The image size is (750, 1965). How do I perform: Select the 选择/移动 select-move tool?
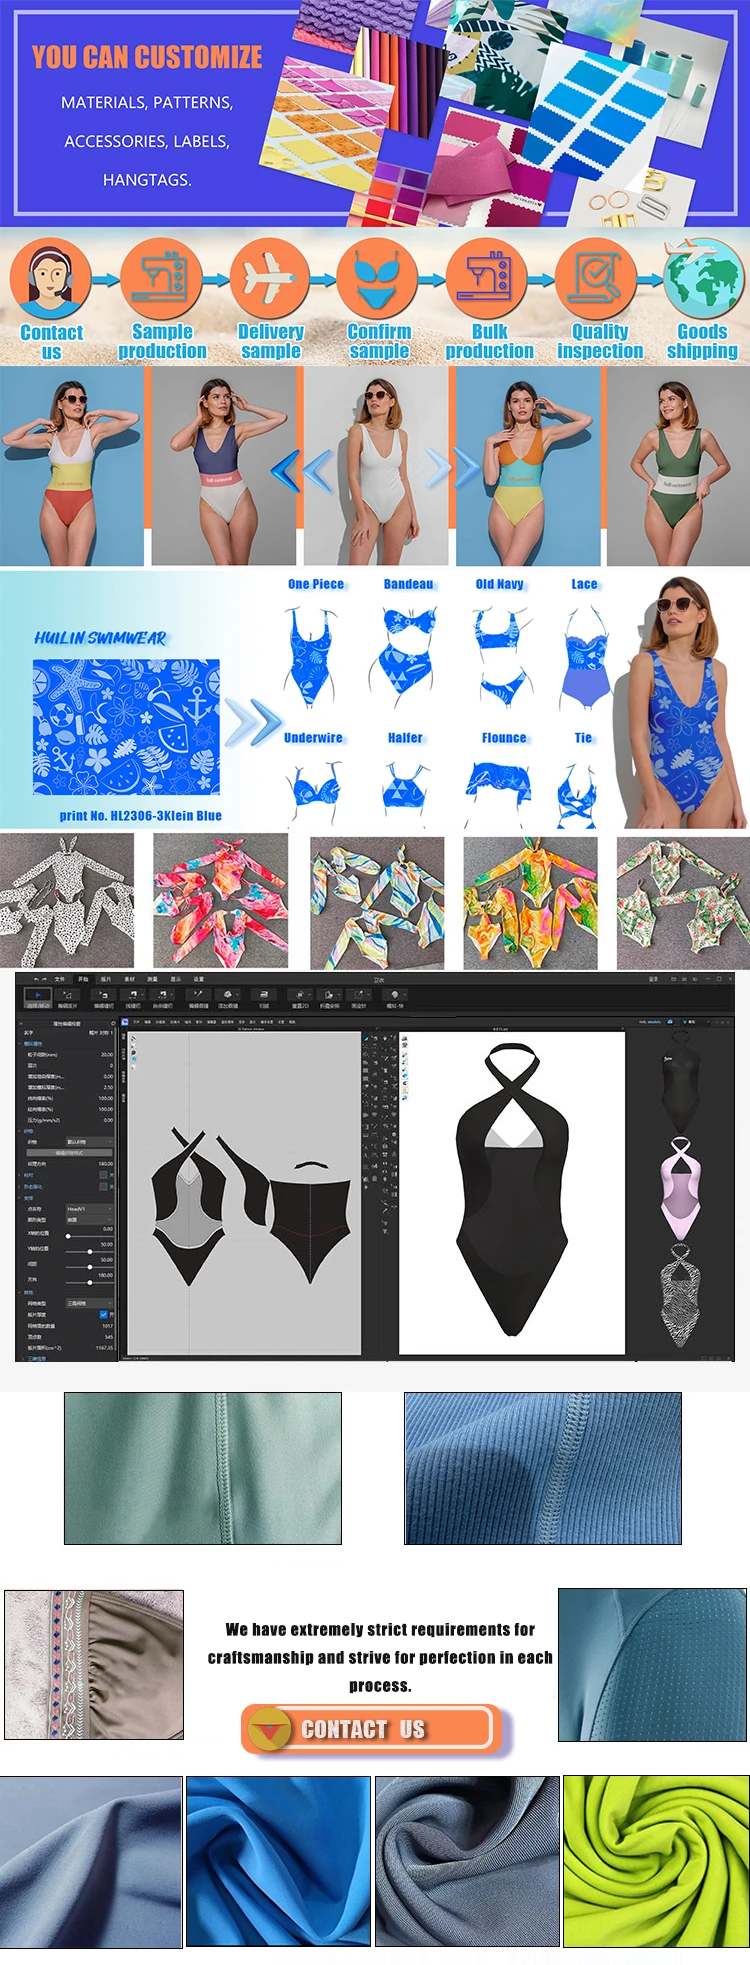[38, 997]
